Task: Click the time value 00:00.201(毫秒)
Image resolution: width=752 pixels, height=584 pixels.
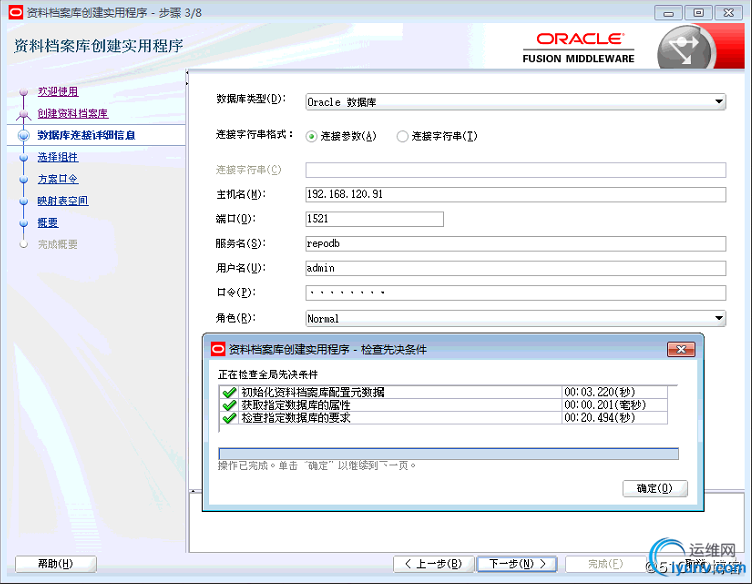Action: (605, 405)
